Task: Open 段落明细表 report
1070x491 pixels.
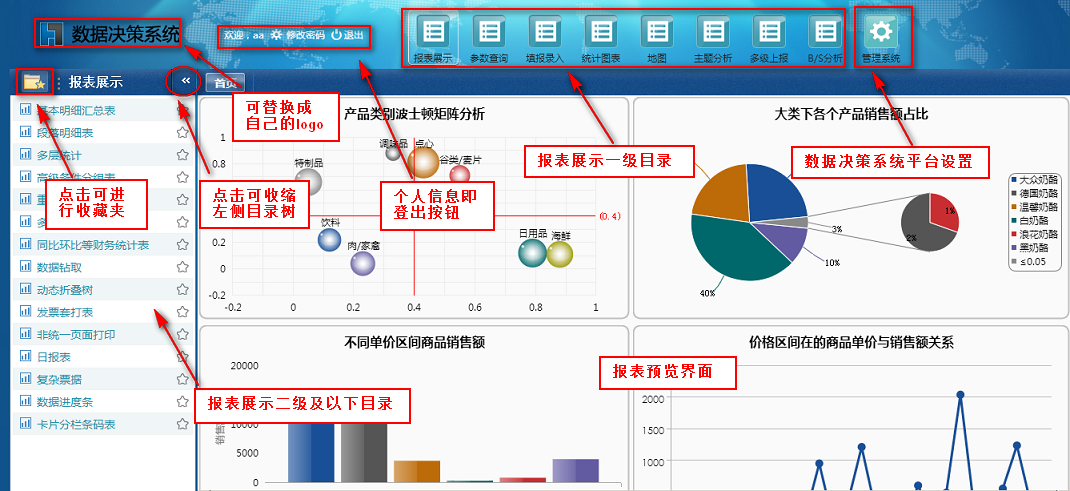Action: click(65, 133)
